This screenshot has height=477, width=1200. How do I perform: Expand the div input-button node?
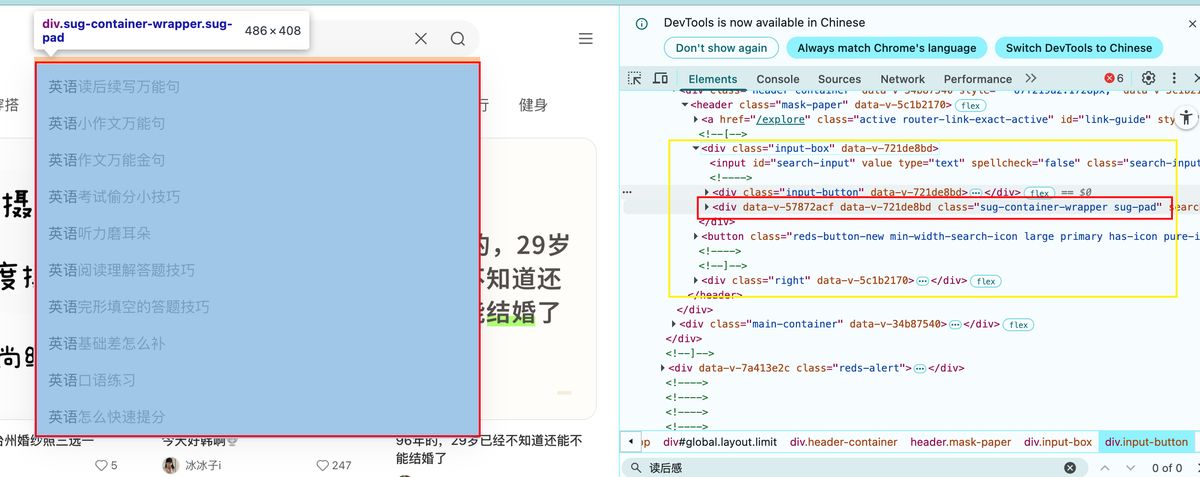[708, 192]
